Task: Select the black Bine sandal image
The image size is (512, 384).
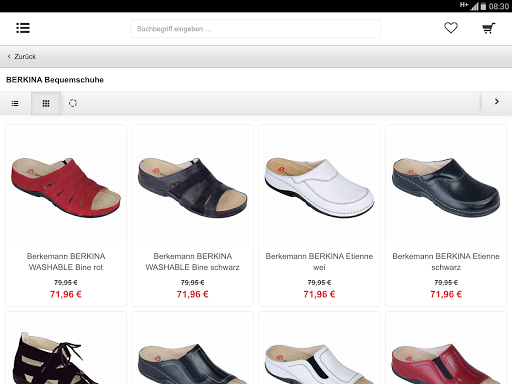Action: (193, 187)
